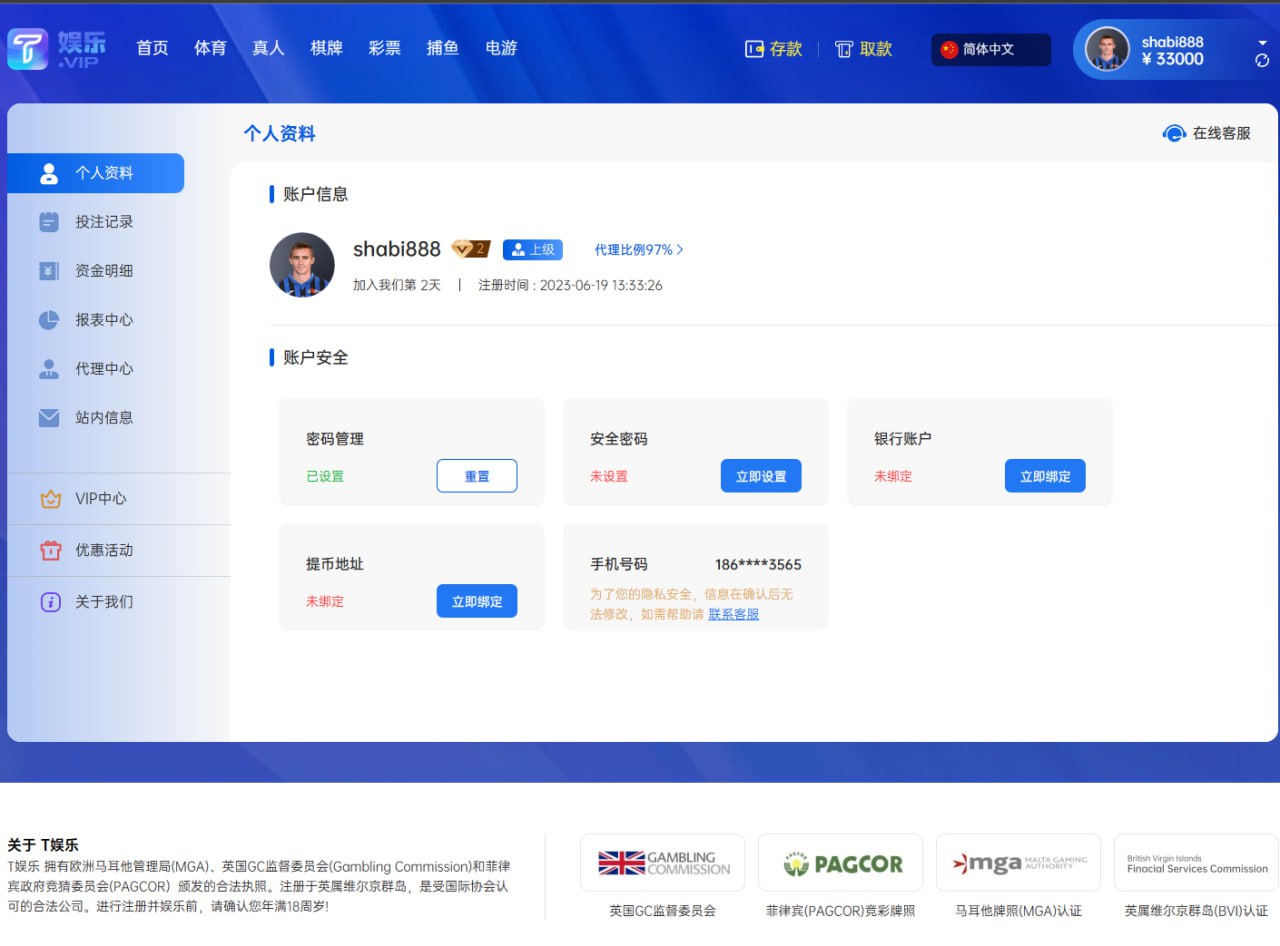Open 资金明细 via its currency icon
Screen dimensions: 1280x946
pyautogui.click(x=47, y=271)
